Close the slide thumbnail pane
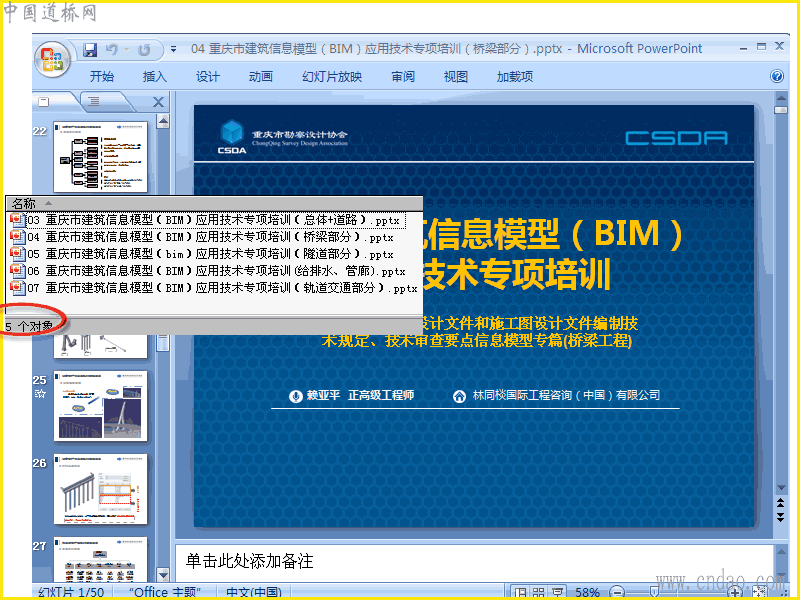Screen dimensions: 800x600 coord(159,102)
